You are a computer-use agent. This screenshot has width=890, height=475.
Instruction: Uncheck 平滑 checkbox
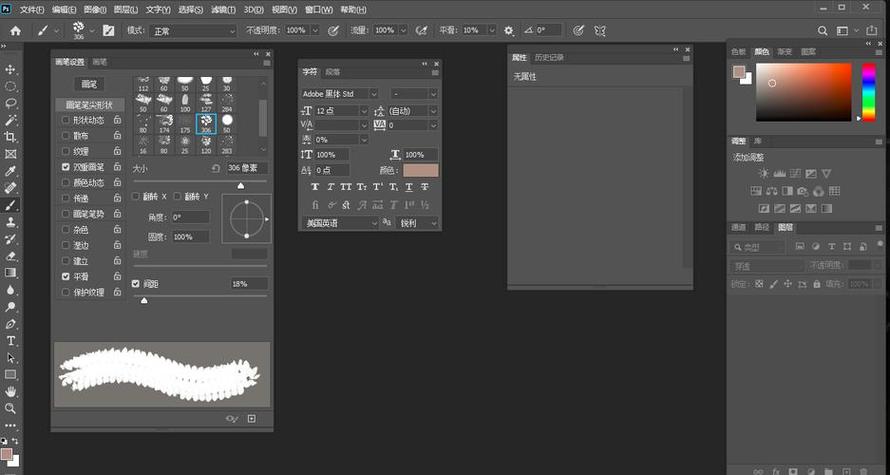[x=66, y=276]
